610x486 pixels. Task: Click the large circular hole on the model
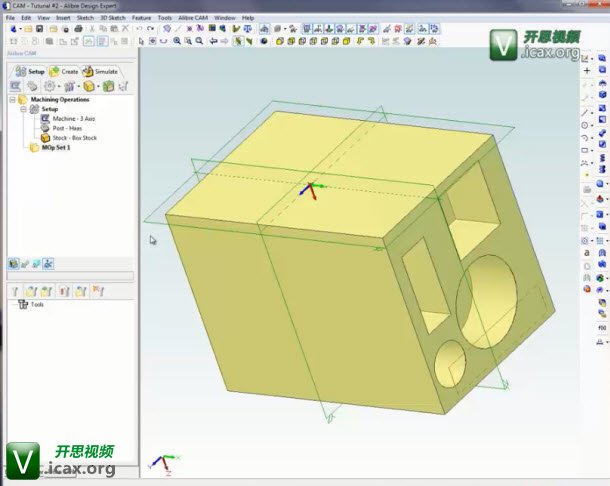(x=487, y=302)
